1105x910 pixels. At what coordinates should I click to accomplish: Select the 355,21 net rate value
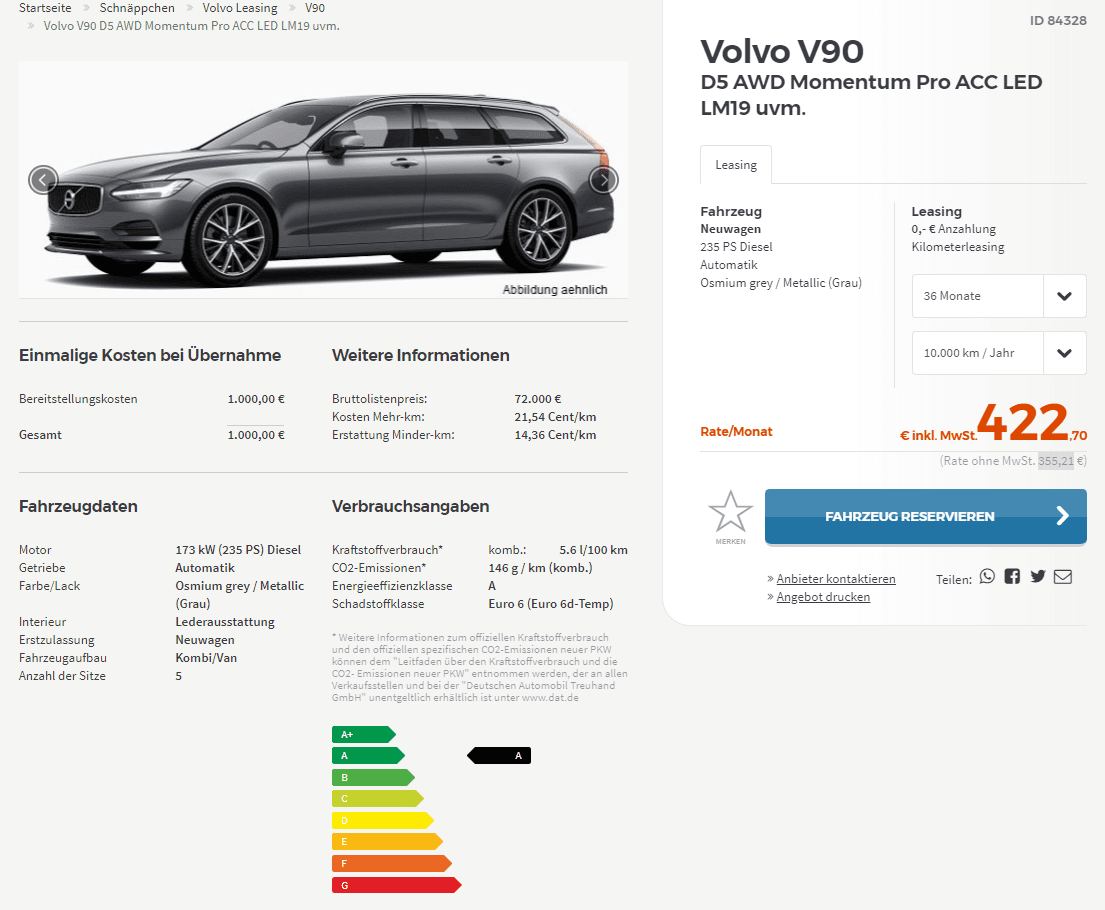tap(1056, 461)
